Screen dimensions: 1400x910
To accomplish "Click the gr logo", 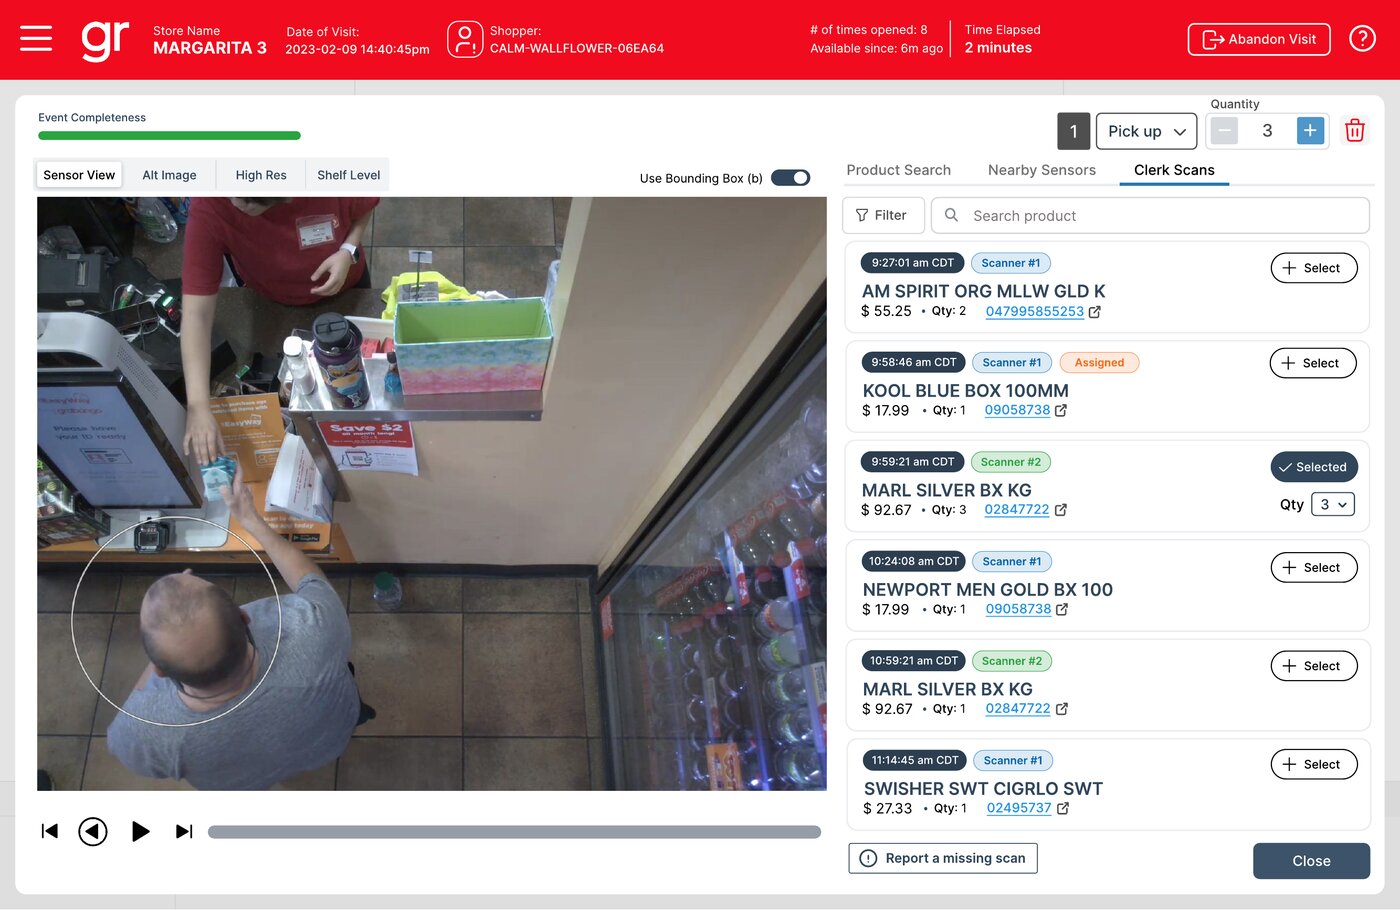I will tap(105, 40).
